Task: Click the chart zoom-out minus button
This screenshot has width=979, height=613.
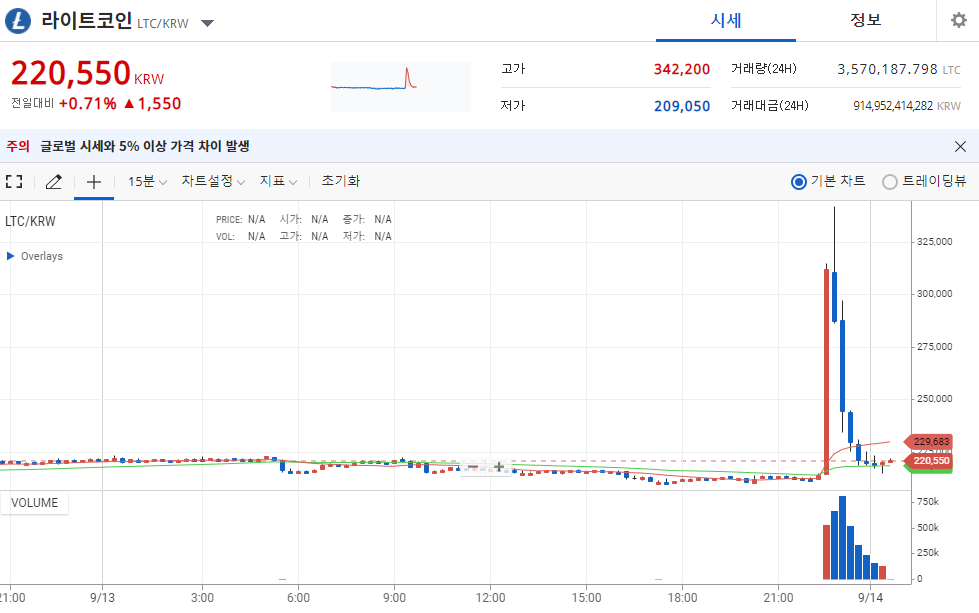Action: (473, 467)
